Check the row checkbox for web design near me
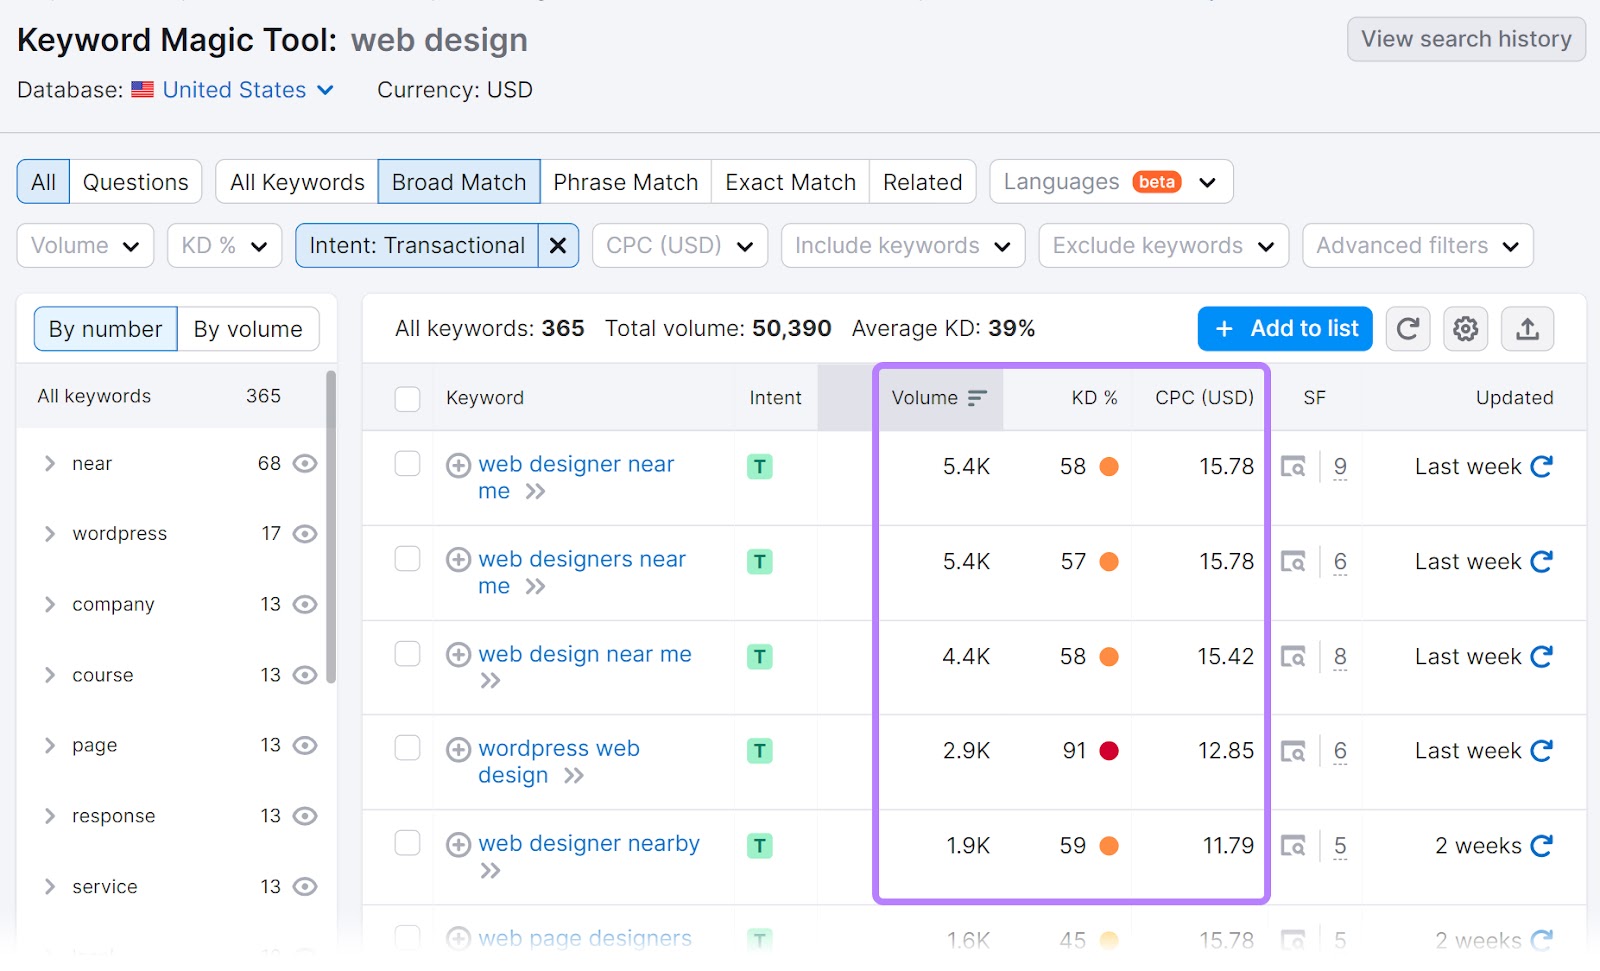 coord(407,654)
